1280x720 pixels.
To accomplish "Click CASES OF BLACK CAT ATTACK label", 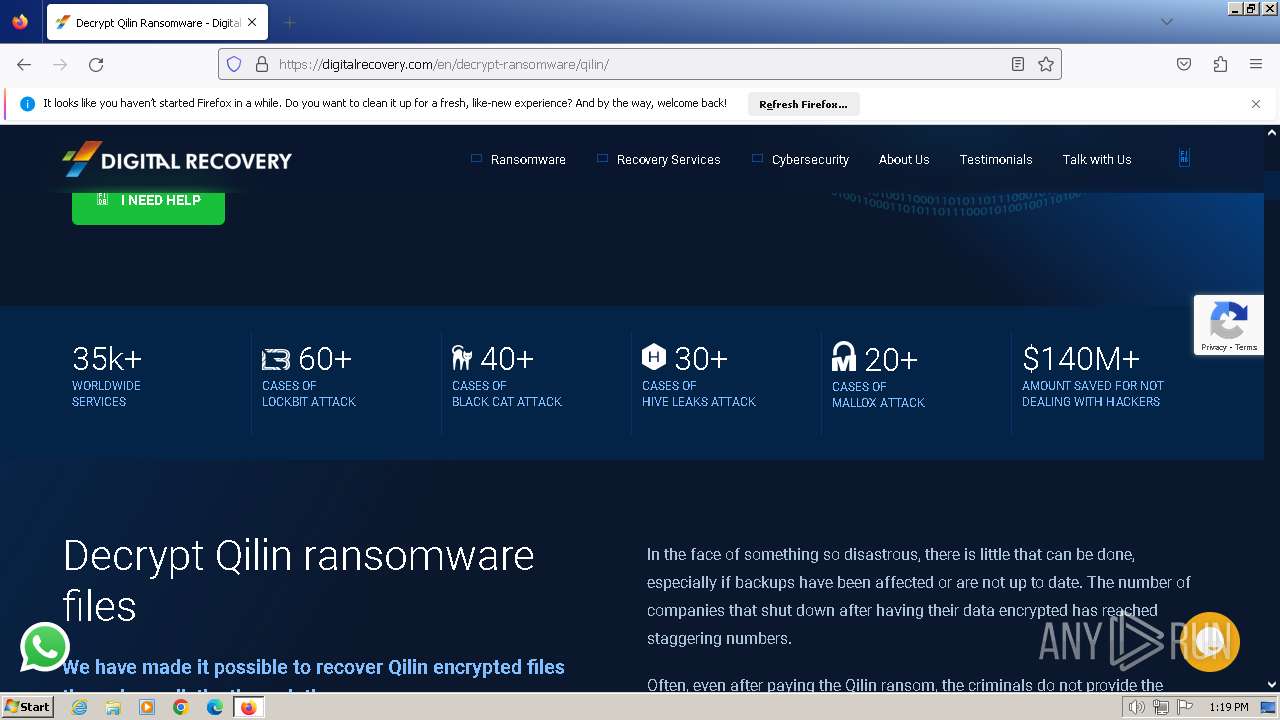I will tap(507, 394).
